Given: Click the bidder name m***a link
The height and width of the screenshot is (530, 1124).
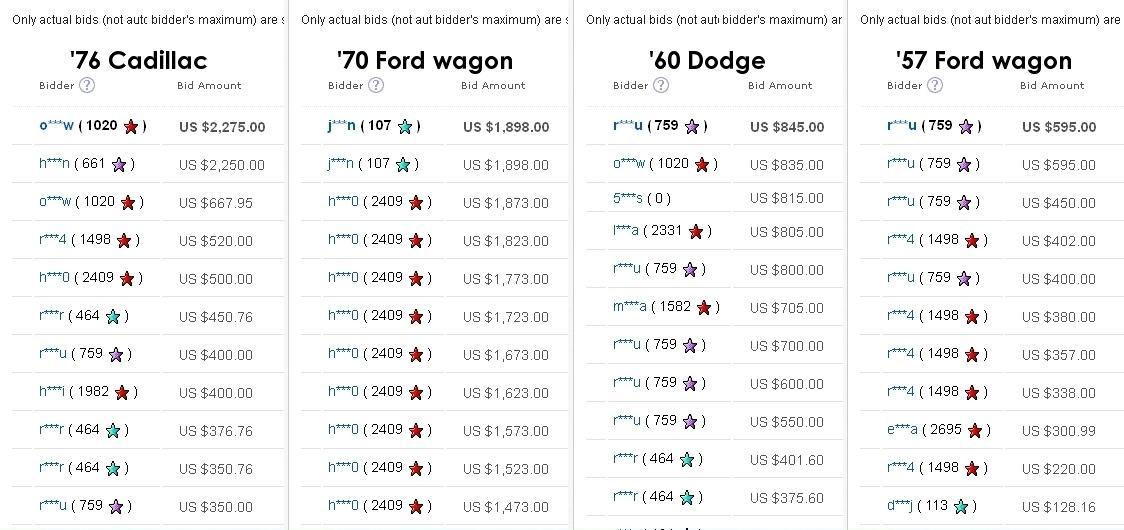Looking at the screenshot, I should pyautogui.click(x=630, y=307).
